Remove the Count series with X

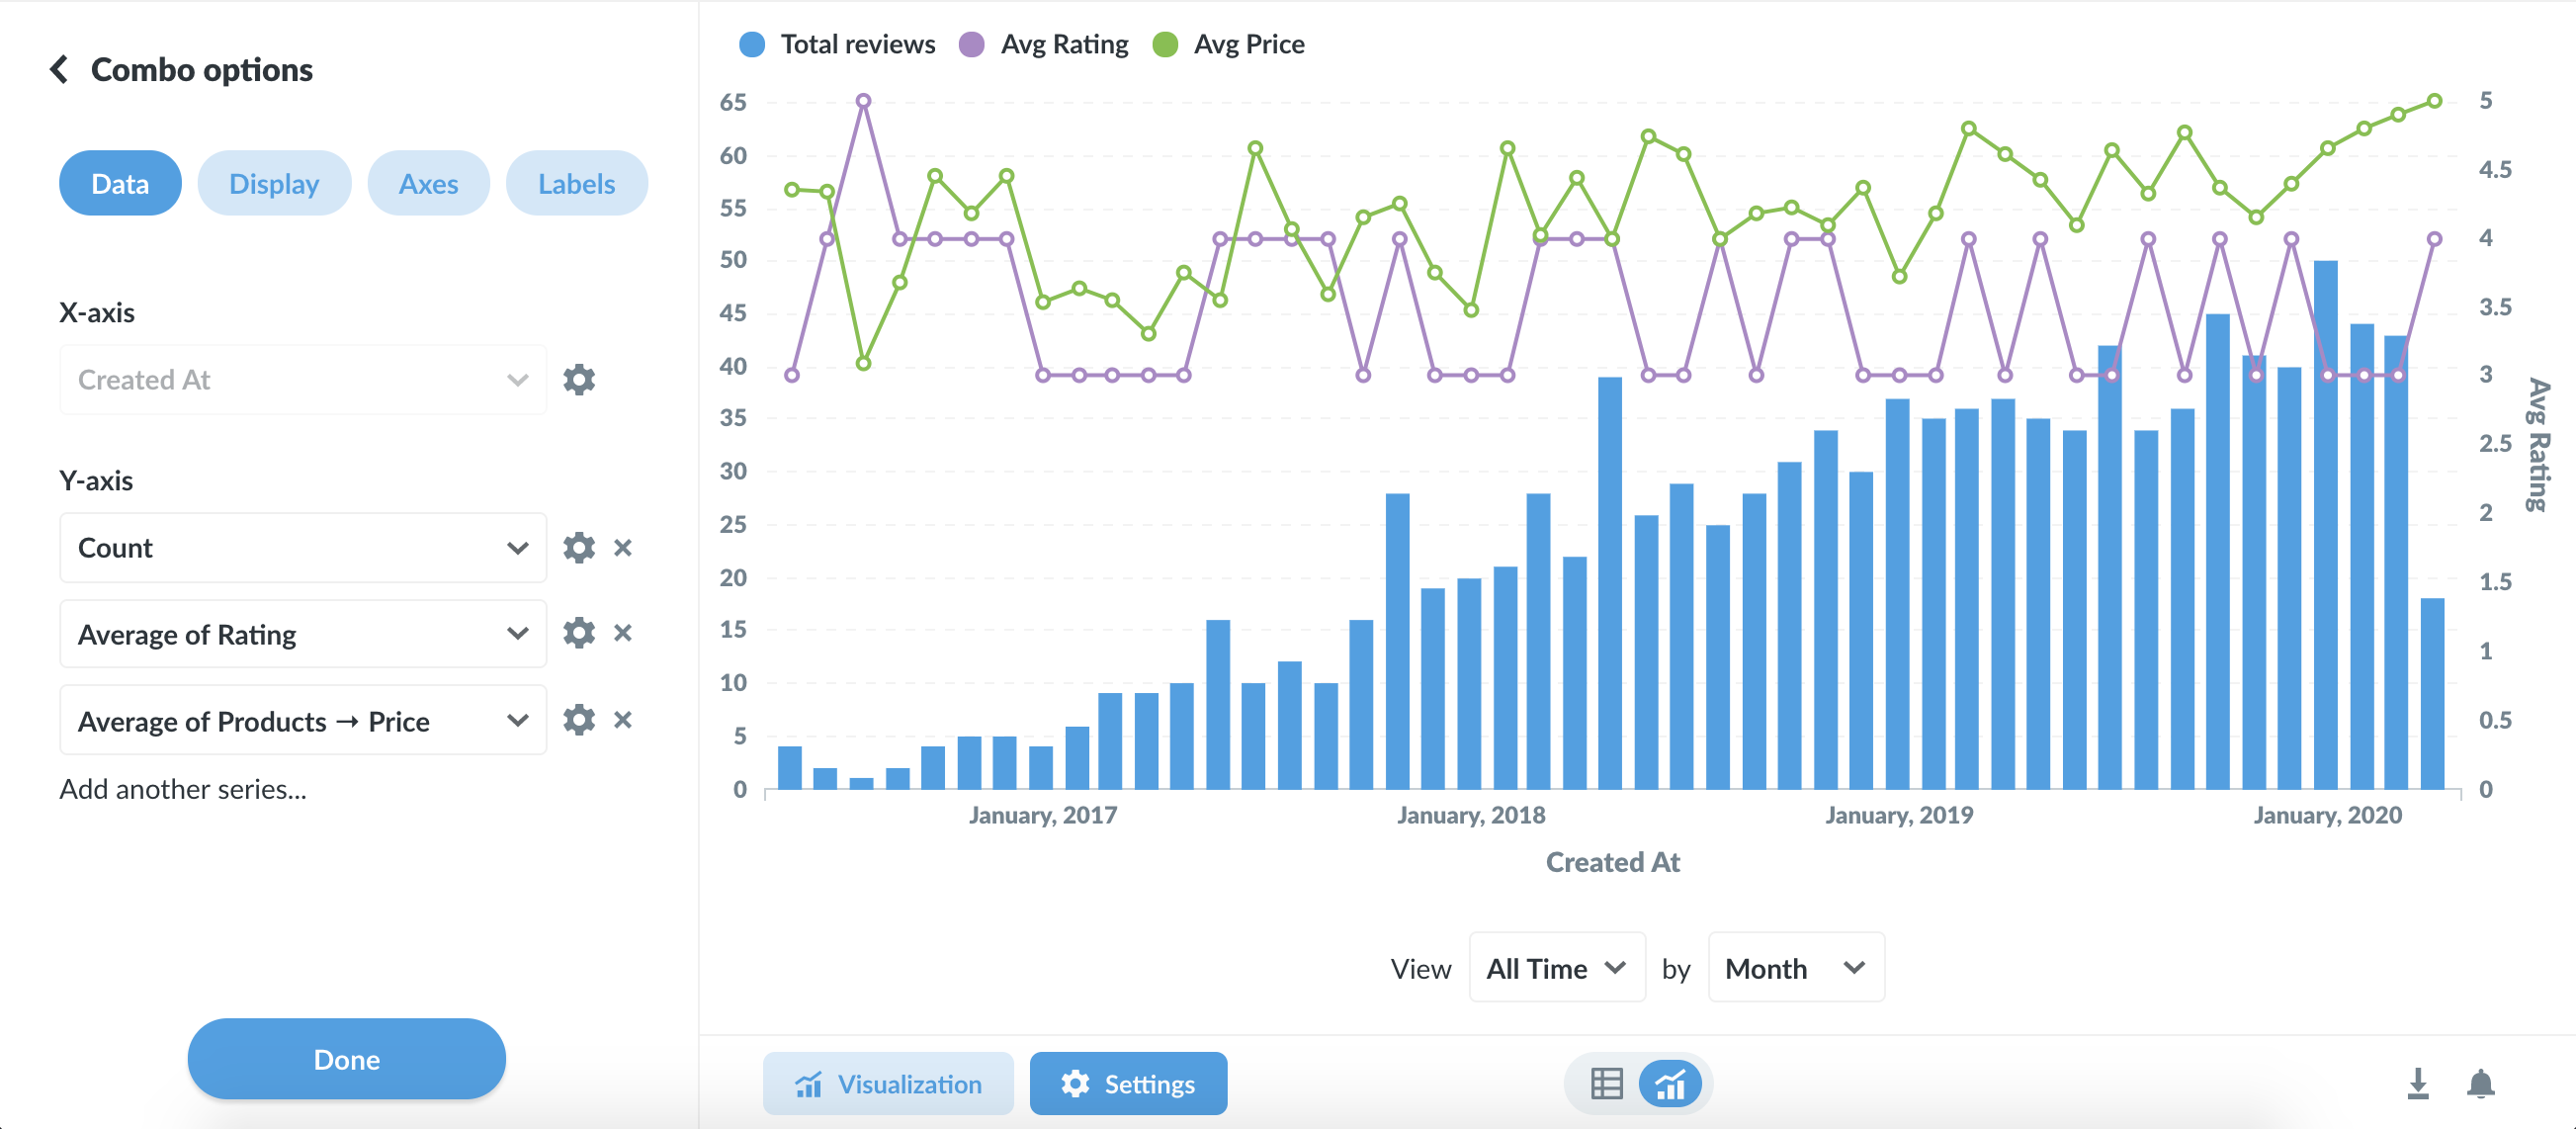(x=623, y=548)
